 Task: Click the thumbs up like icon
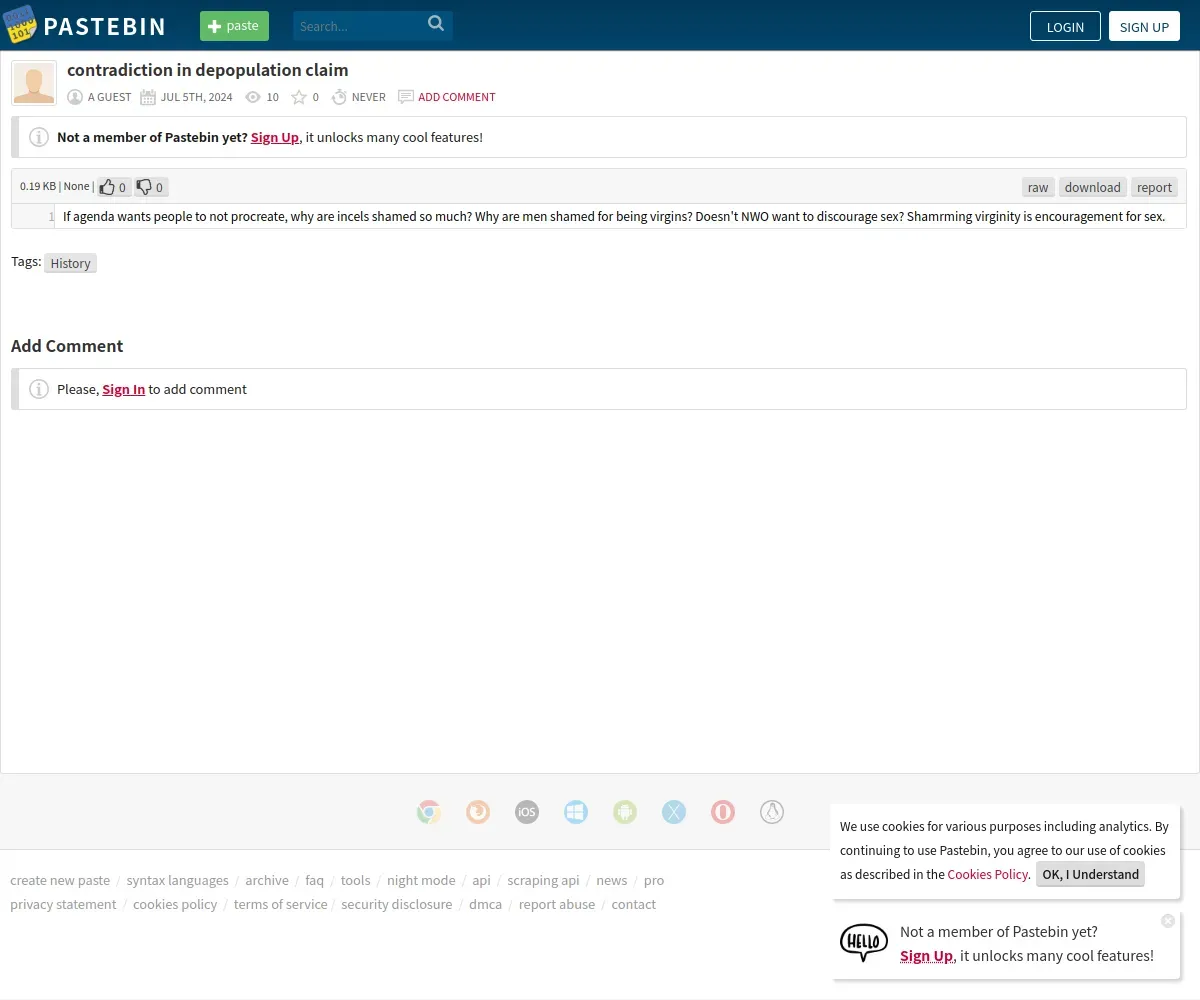click(108, 187)
